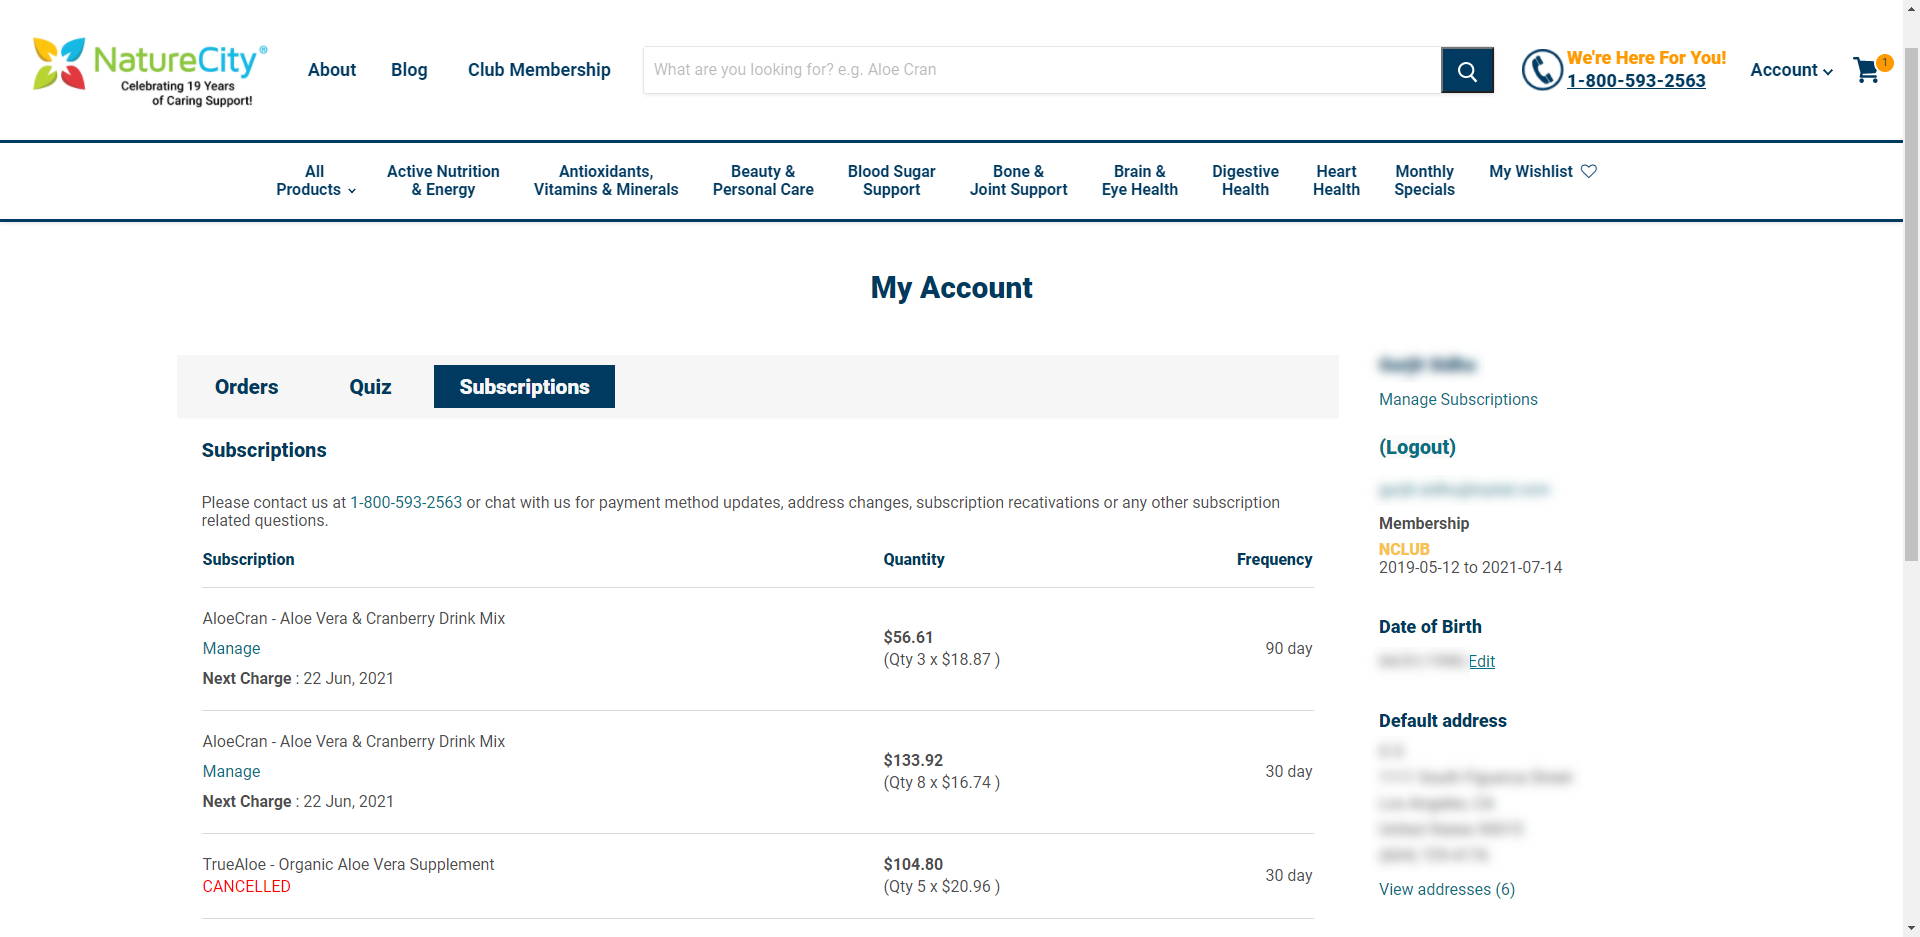Click membership dates 2019-05-12 to 2021-07-14
1920x937 pixels.
1470,567
